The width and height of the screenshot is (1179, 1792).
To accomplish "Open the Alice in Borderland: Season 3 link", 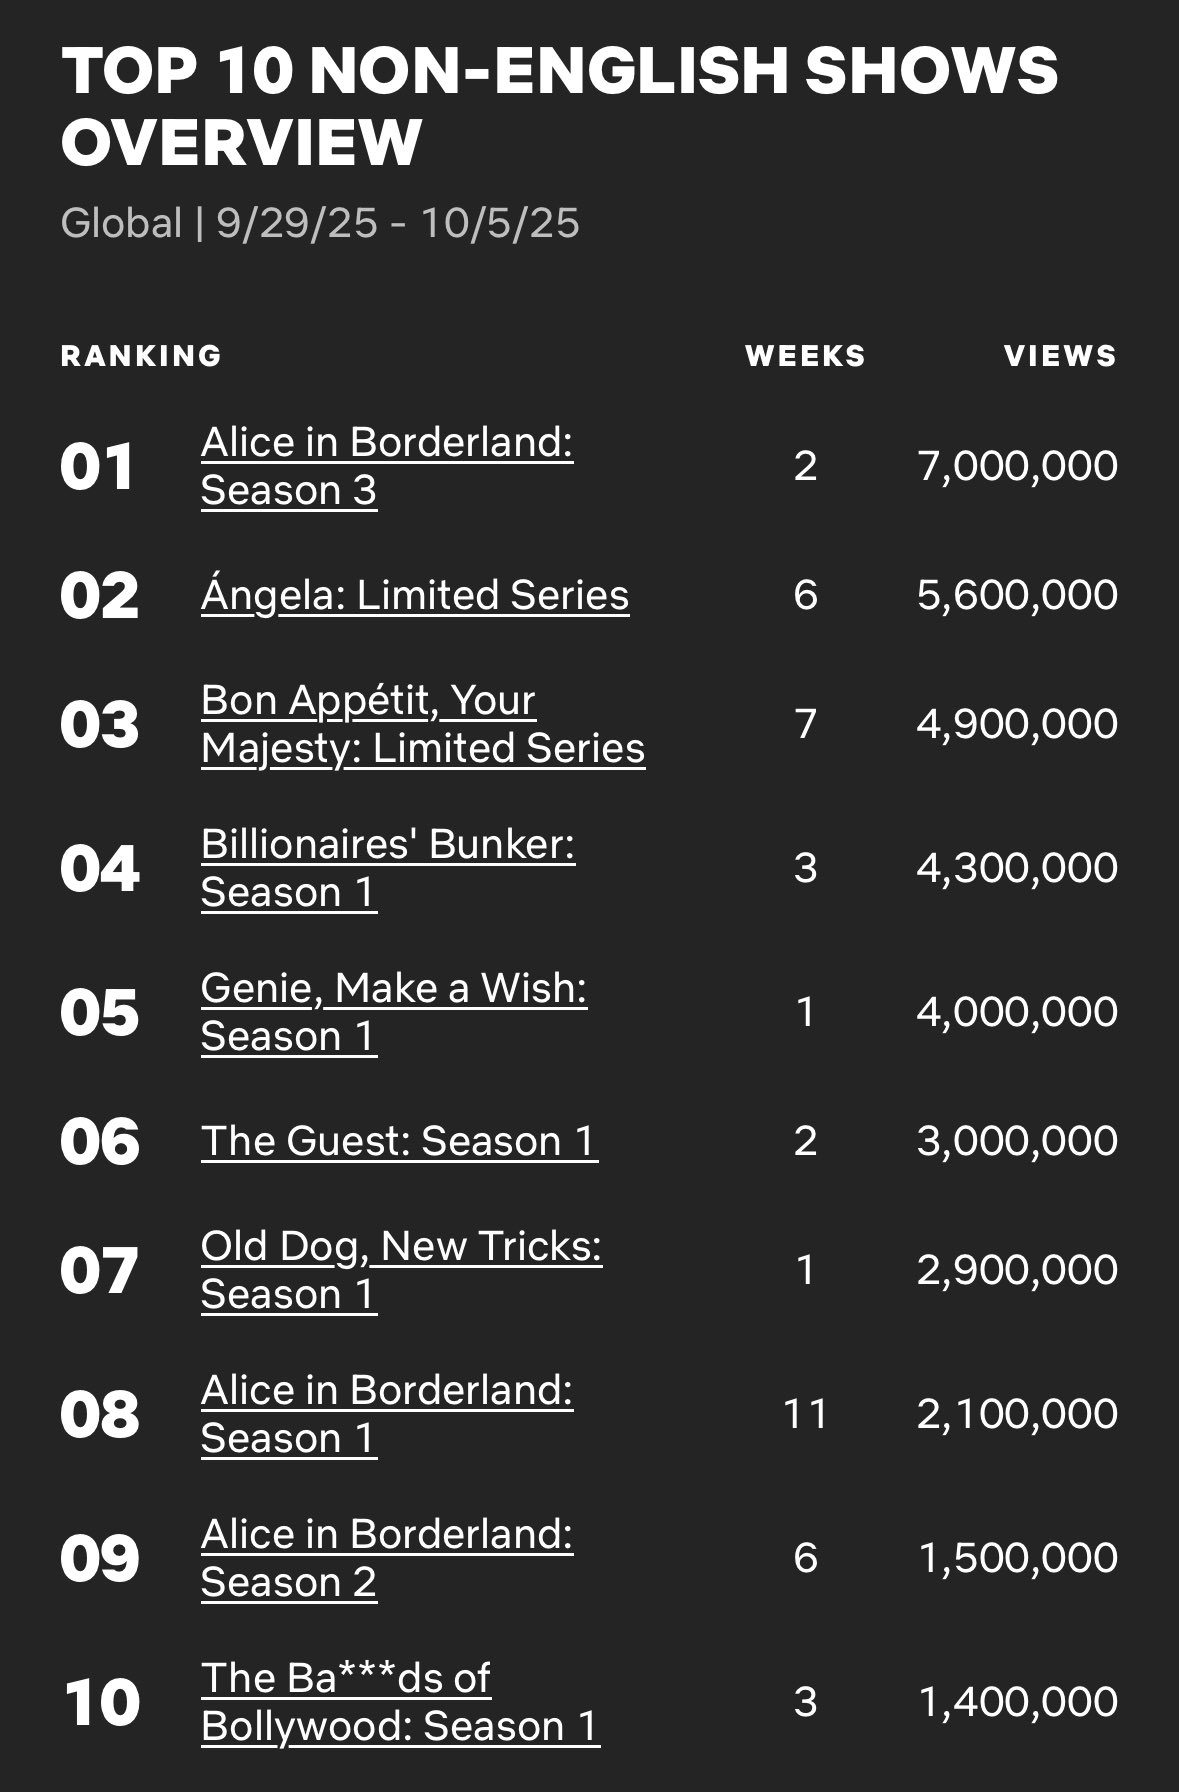I will (x=386, y=466).
